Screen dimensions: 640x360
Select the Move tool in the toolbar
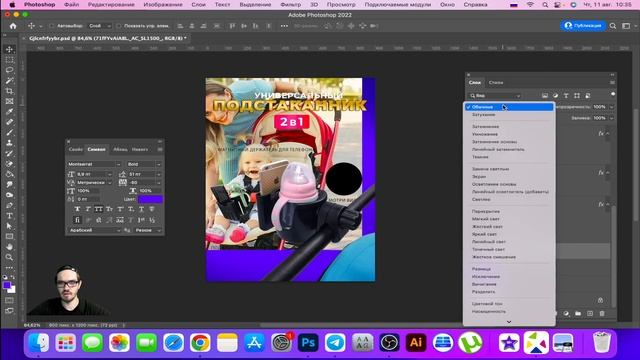(x=9, y=49)
